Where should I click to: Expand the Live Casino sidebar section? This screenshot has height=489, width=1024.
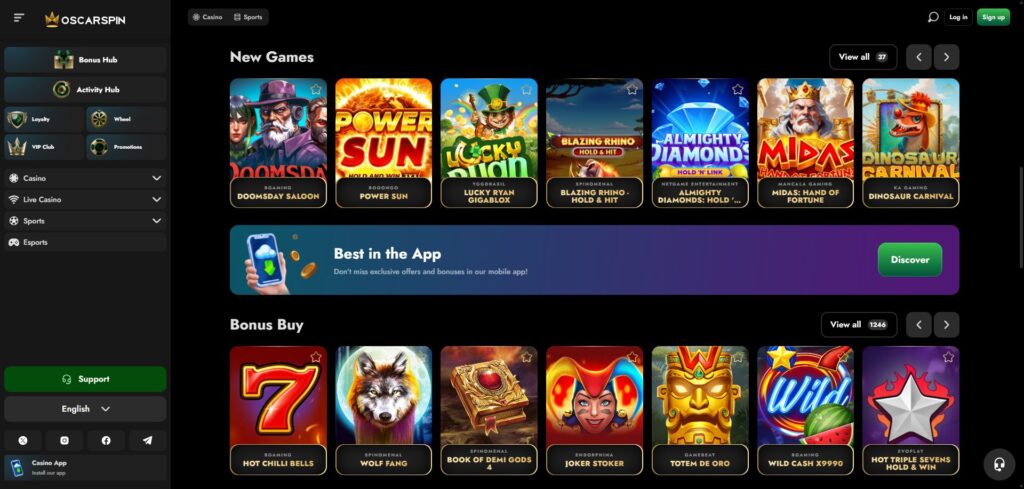(x=85, y=200)
